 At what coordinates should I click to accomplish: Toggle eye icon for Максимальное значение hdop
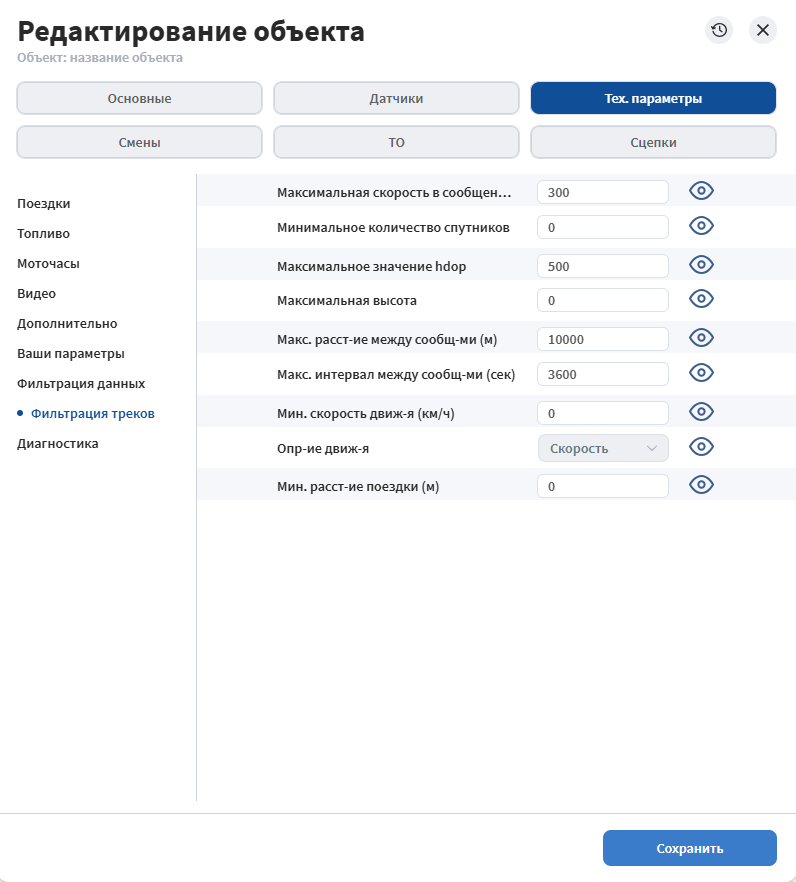701,265
